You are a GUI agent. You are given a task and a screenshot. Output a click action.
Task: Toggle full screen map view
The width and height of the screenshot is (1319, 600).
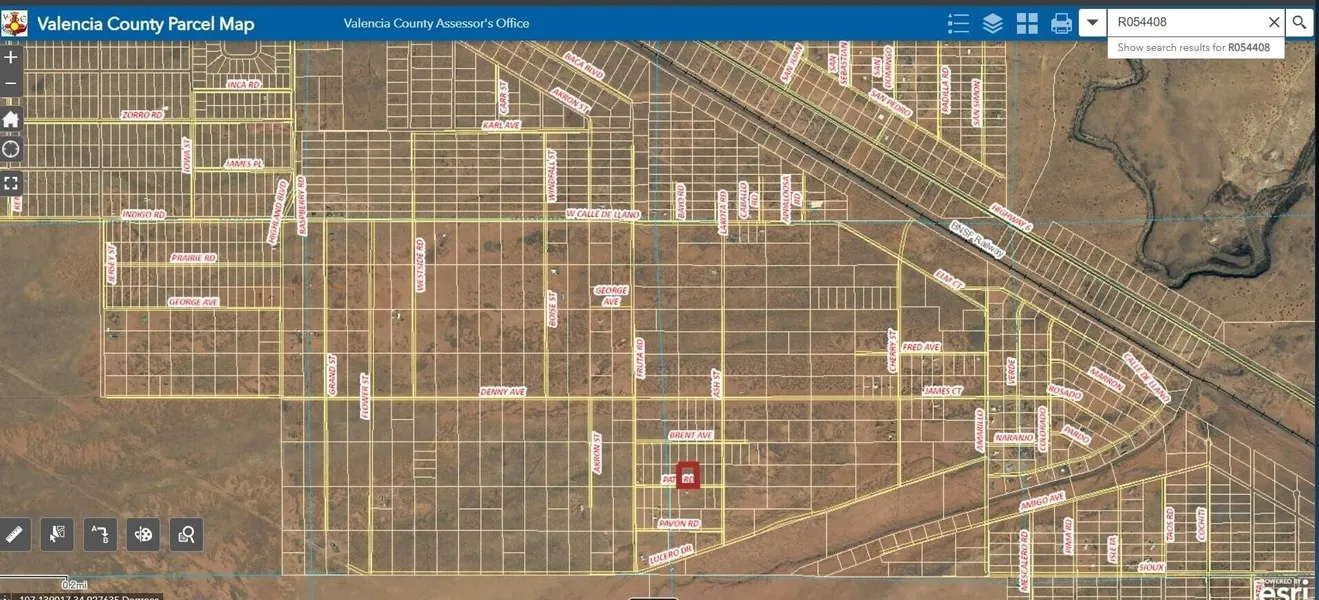(x=11, y=183)
